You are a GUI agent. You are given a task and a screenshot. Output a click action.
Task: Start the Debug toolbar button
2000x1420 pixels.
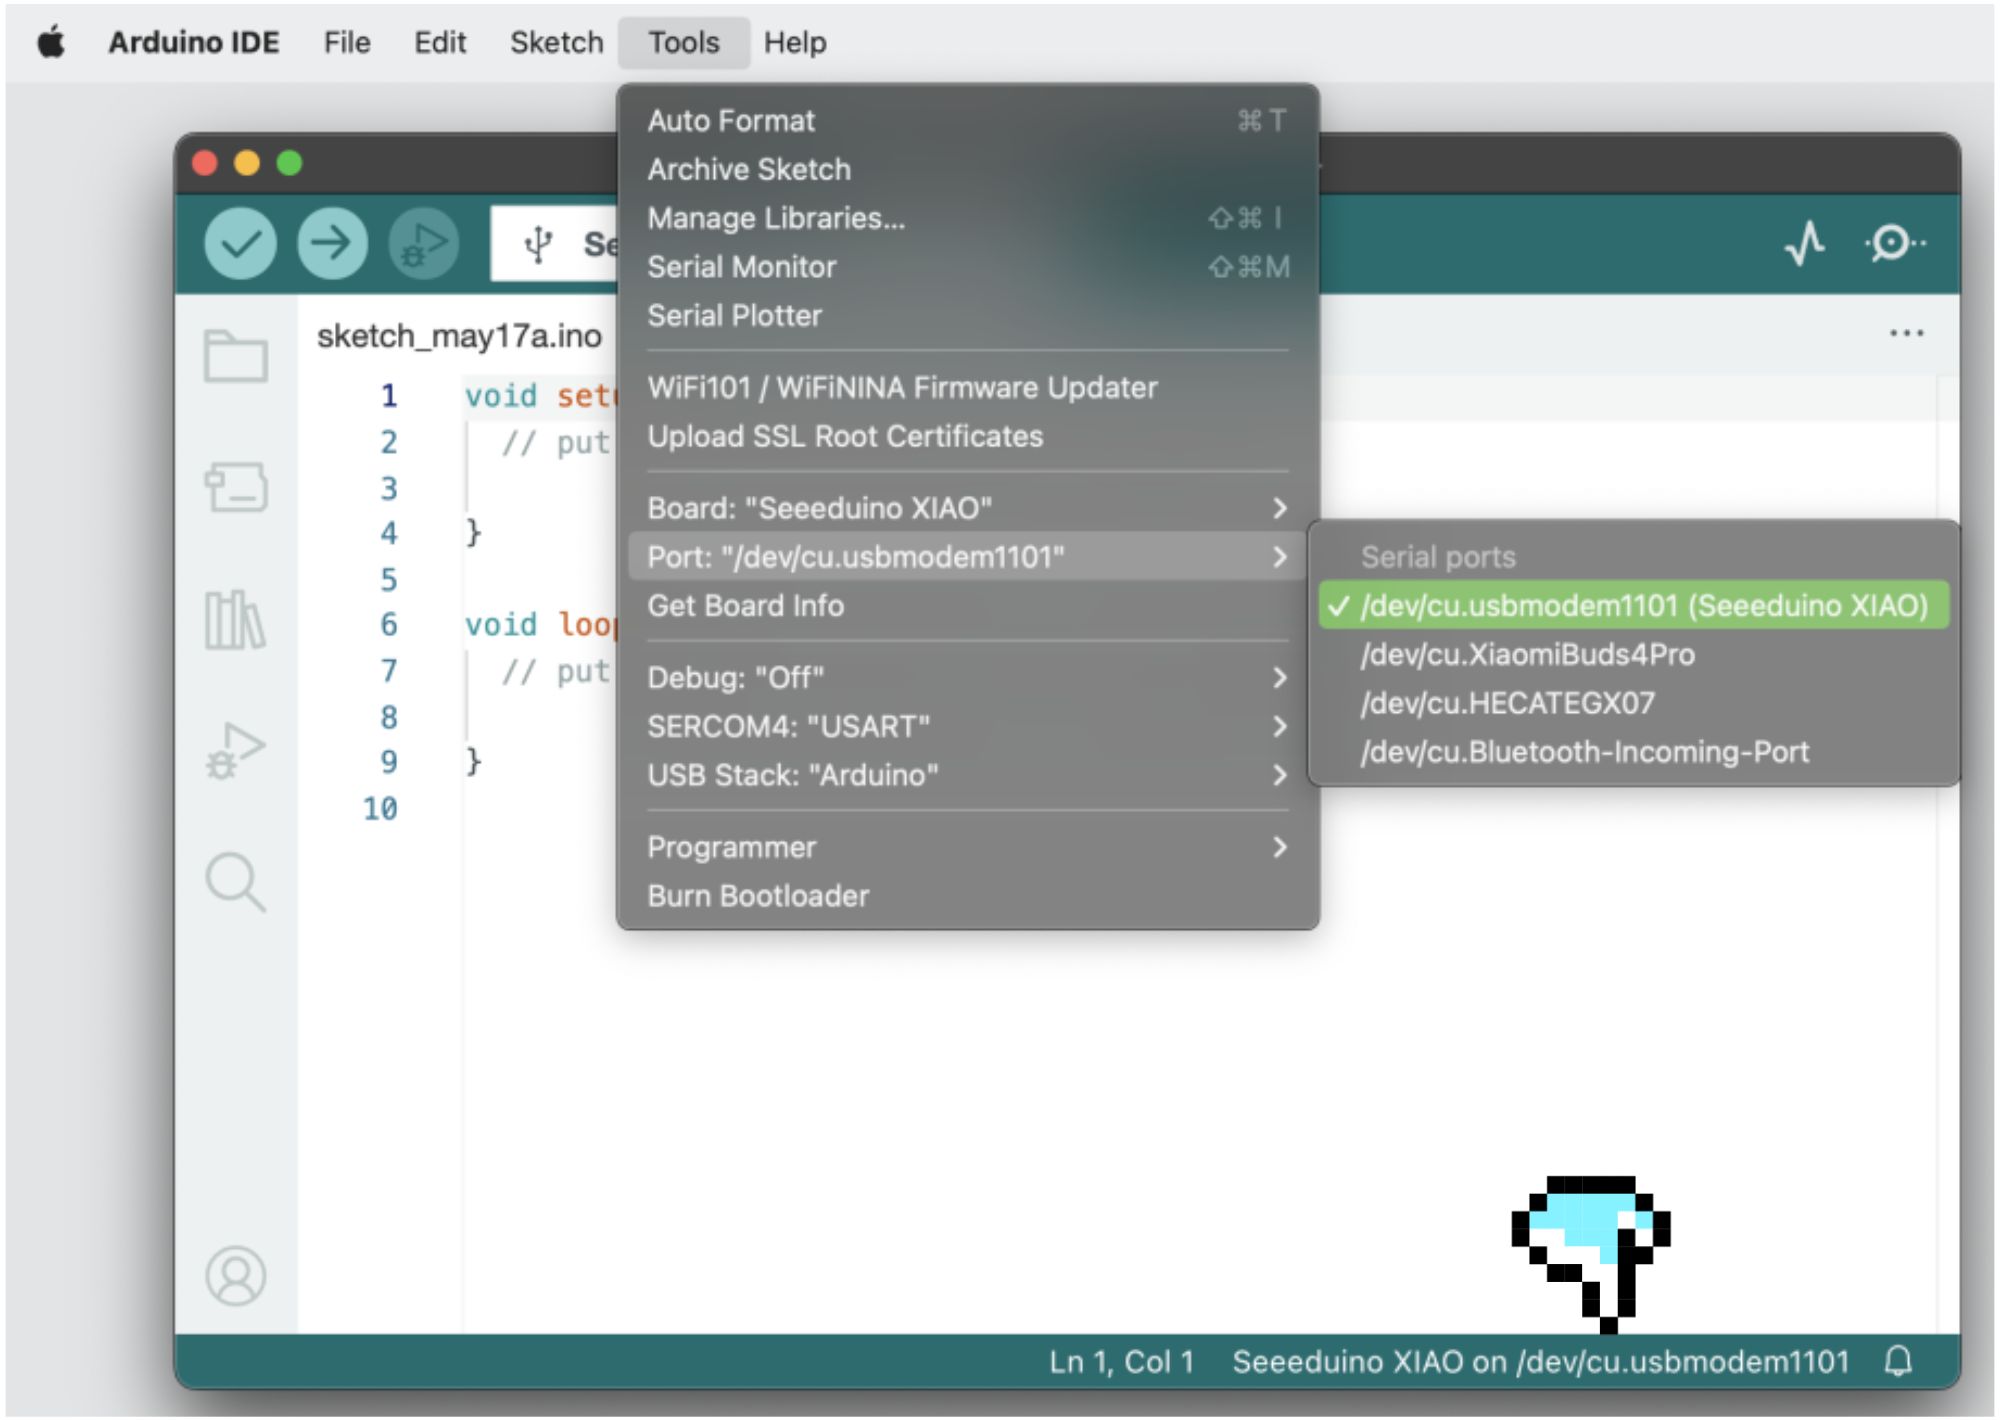(x=424, y=243)
